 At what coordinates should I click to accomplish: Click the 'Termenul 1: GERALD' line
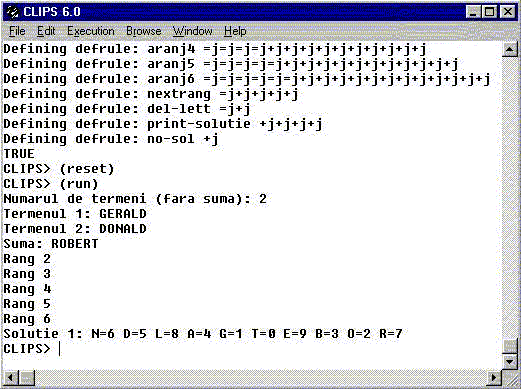tap(75, 214)
